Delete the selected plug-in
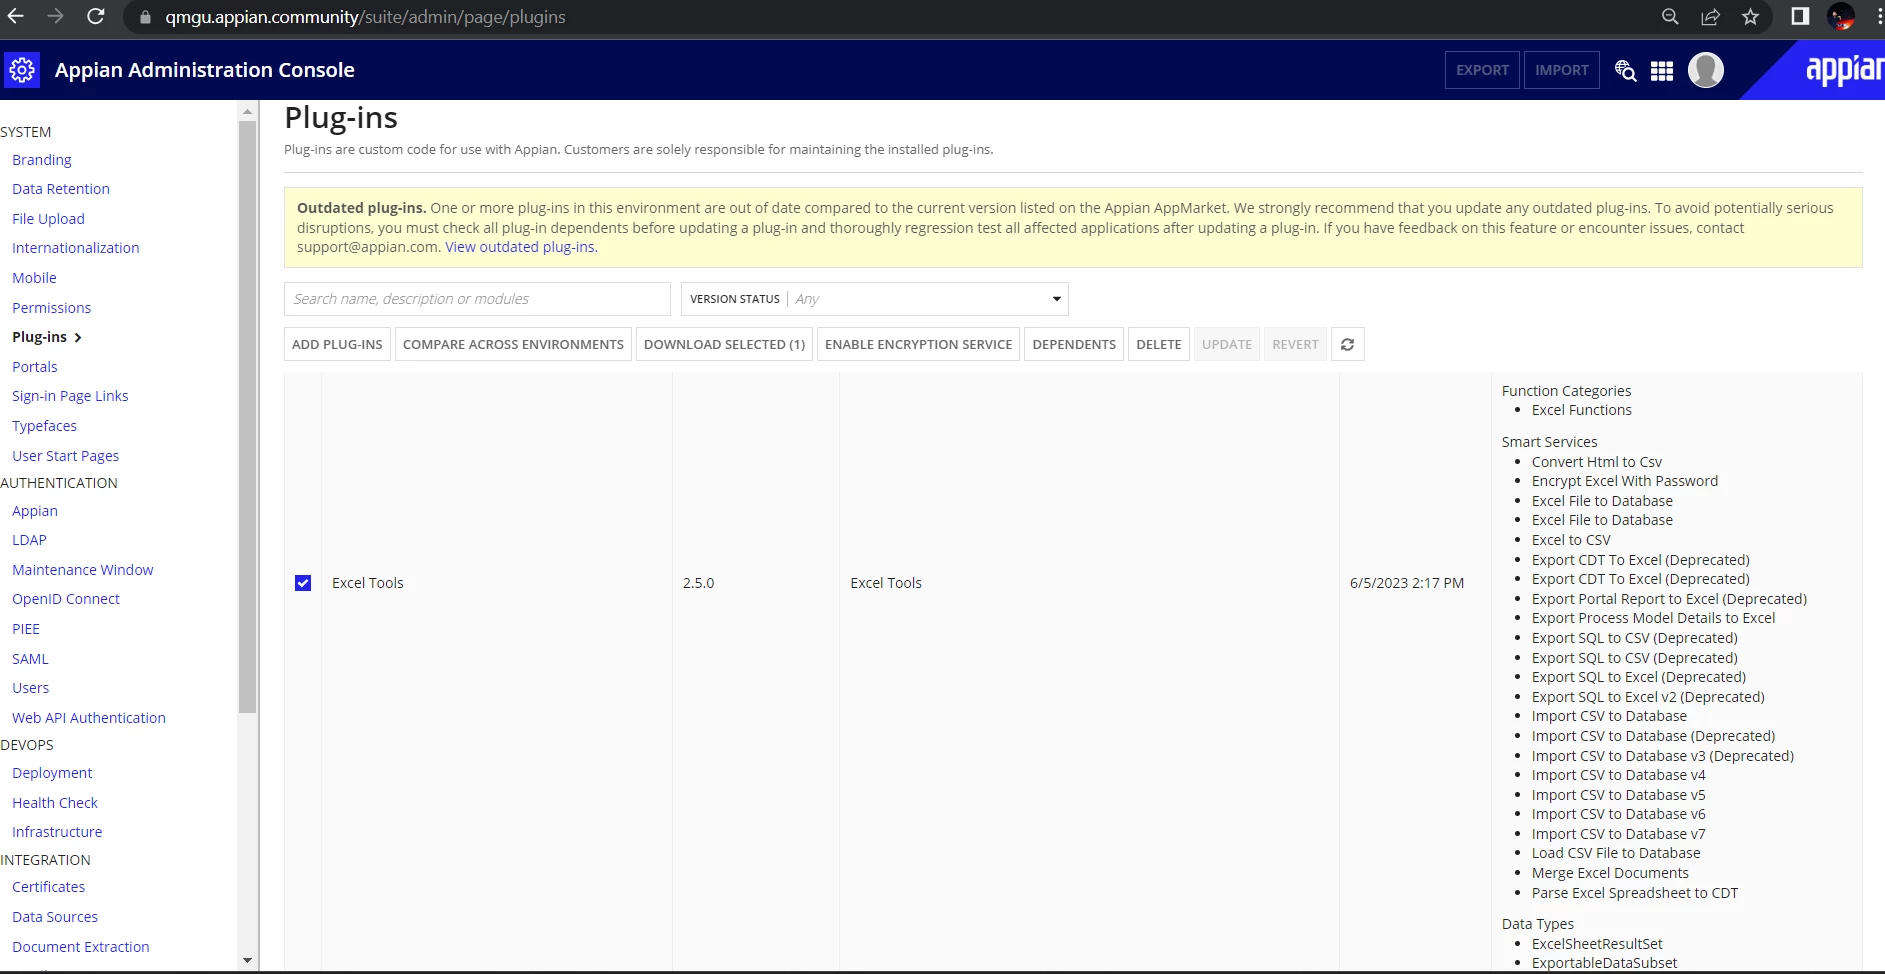Screen dimensions: 1885x974 [x=1159, y=344]
